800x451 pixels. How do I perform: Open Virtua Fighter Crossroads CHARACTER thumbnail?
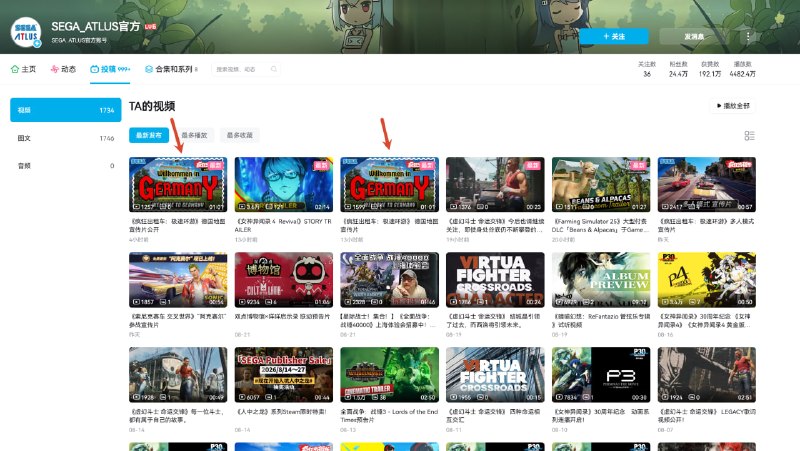[495, 279]
